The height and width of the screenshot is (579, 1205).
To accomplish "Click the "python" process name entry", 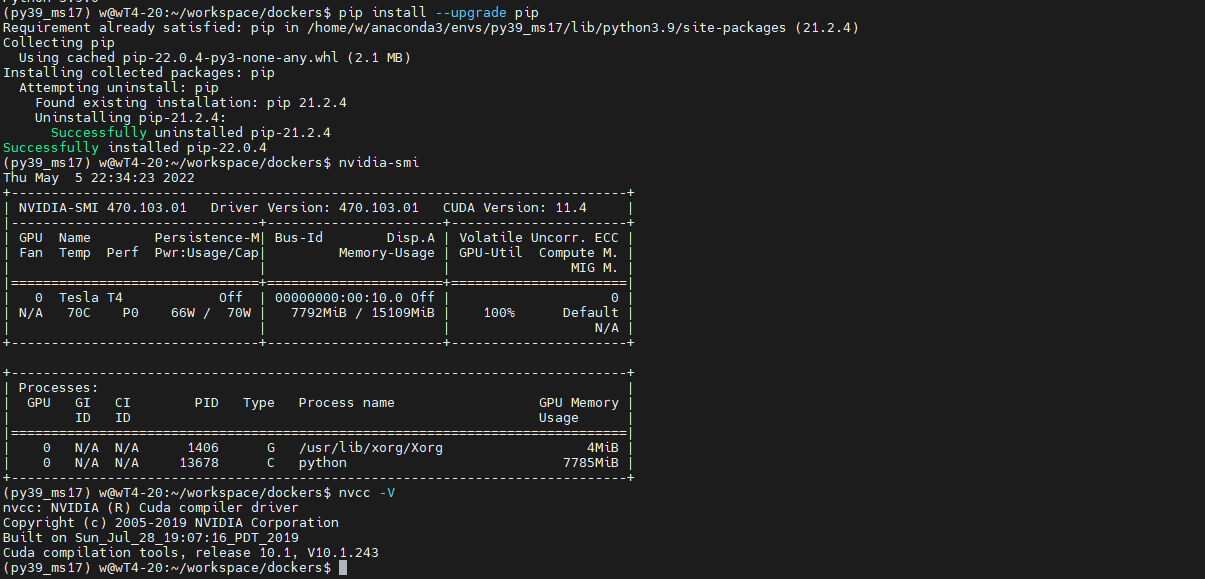I will 322,463.
